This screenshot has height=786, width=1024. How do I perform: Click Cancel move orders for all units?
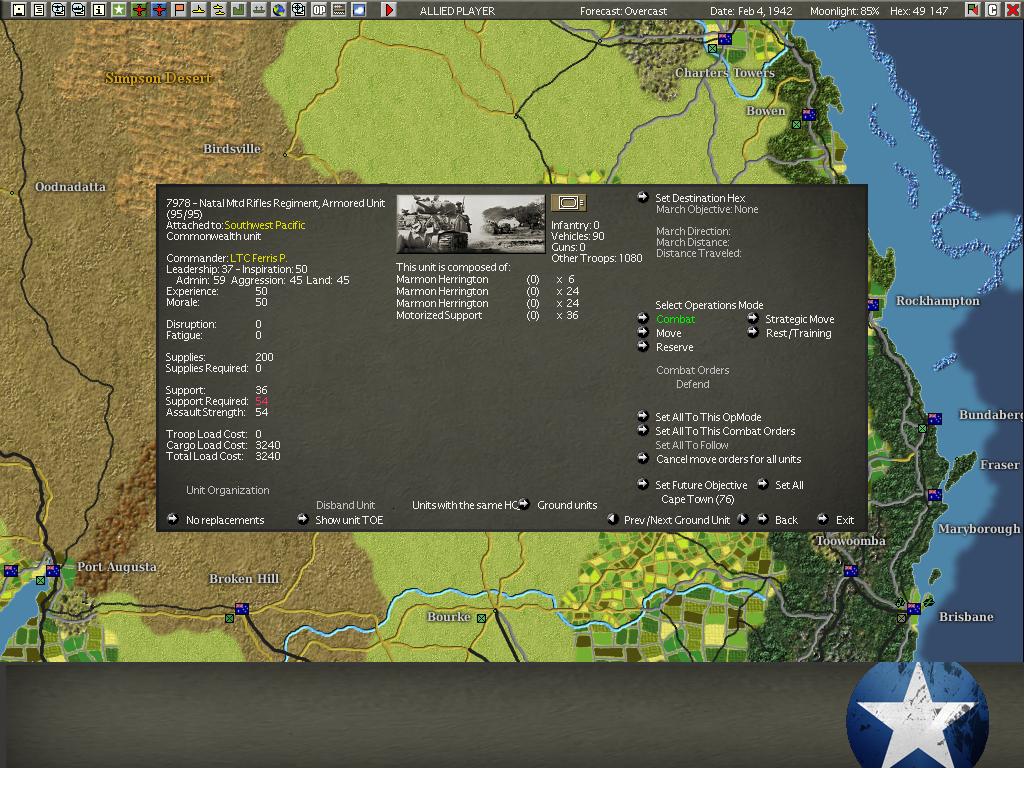click(x=728, y=460)
